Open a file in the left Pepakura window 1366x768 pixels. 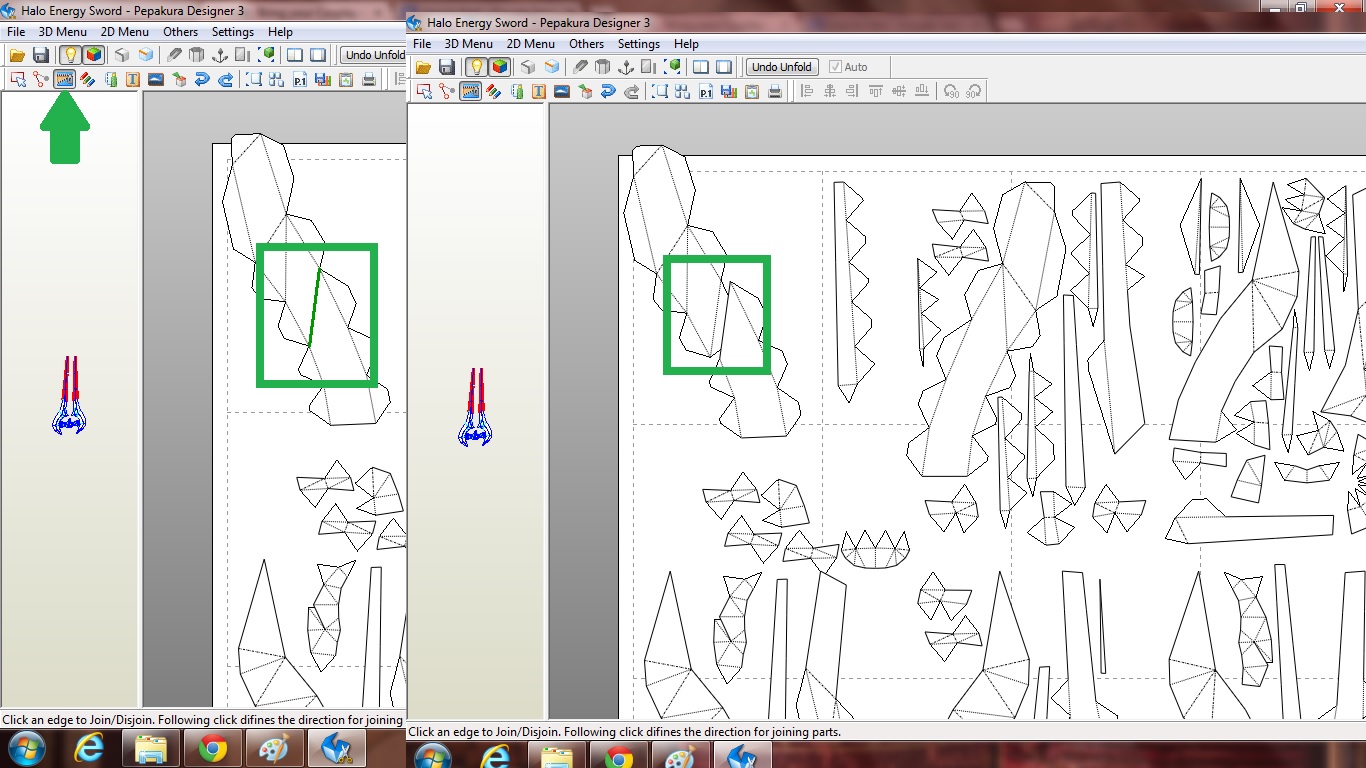pyautogui.click(x=17, y=55)
